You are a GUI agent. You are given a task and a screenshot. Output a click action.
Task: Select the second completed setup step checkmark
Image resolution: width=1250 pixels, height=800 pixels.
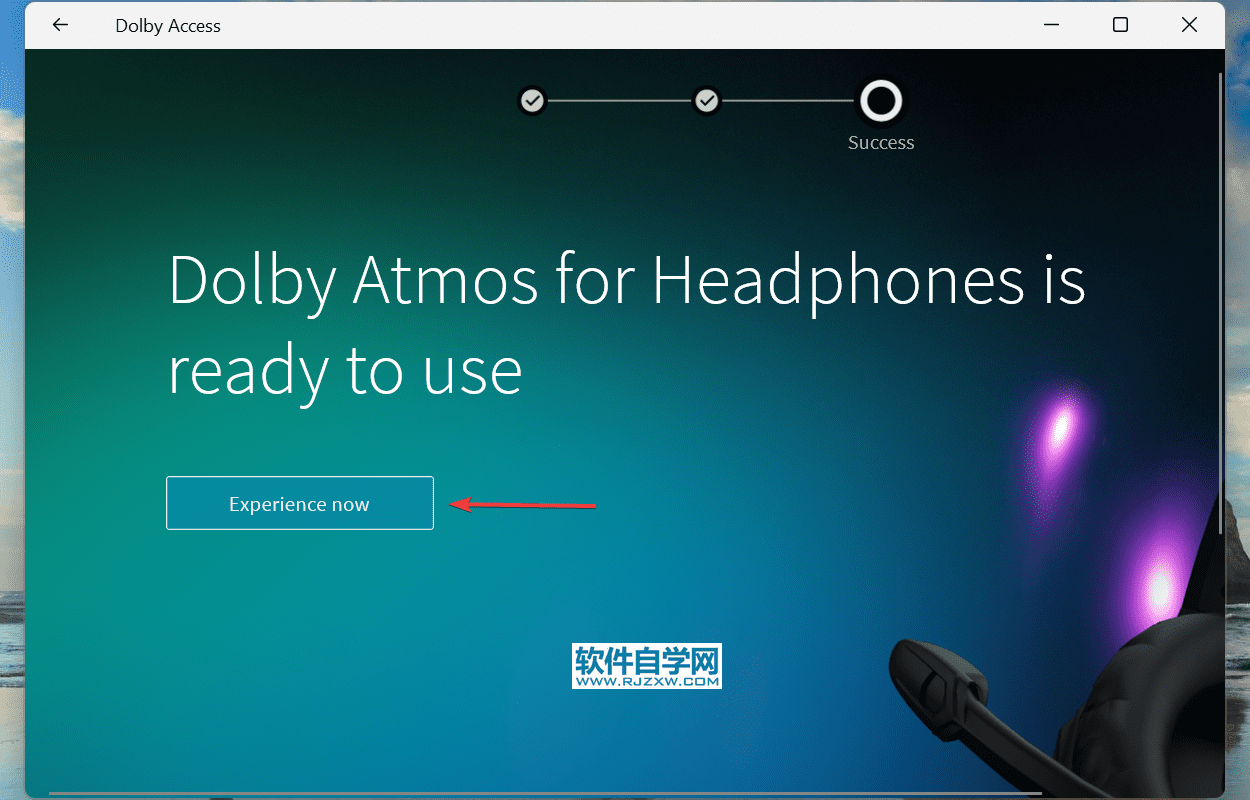(706, 100)
